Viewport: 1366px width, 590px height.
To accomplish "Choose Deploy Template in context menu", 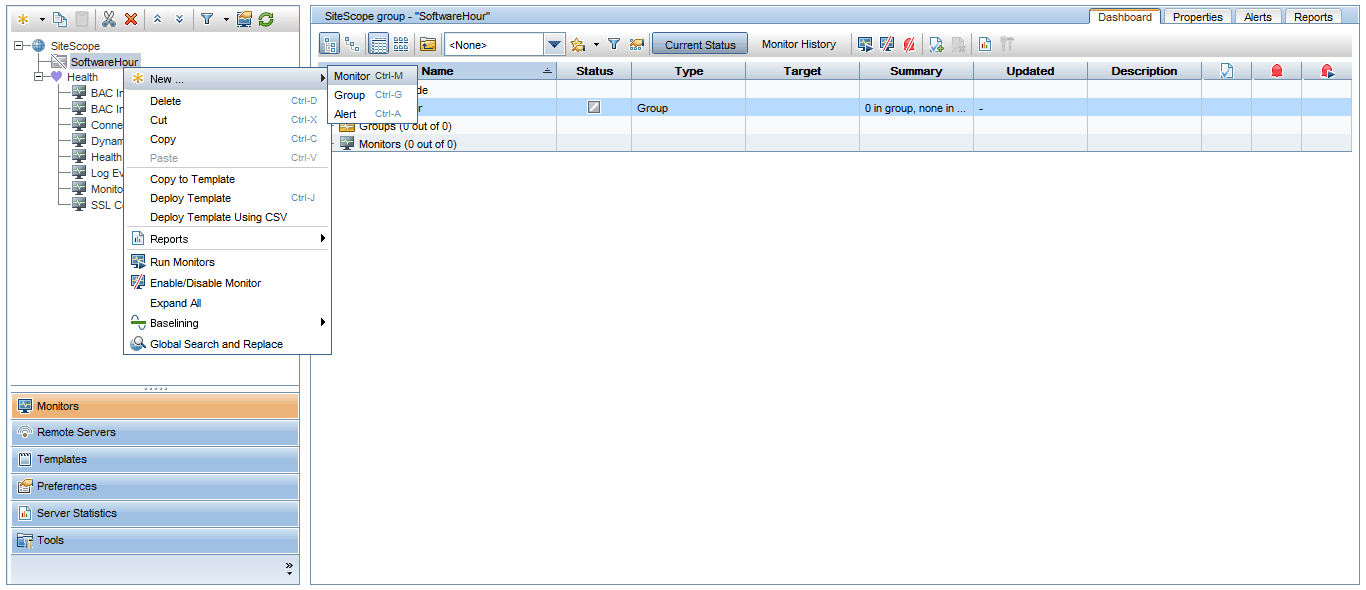I will tap(190, 198).
